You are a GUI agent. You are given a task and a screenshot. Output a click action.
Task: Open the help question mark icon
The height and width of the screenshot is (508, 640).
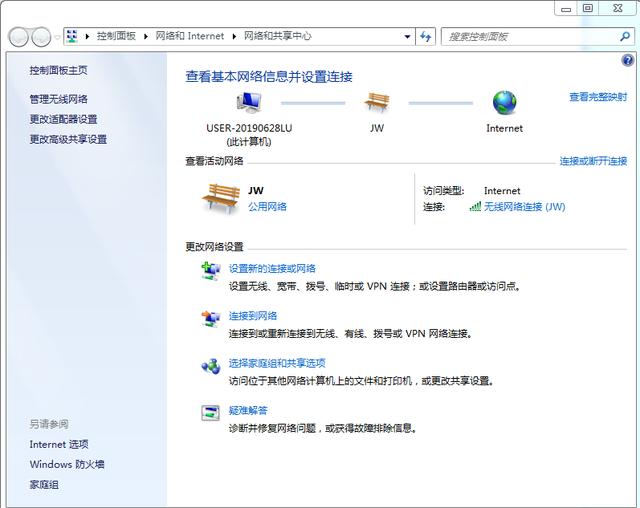pyautogui.click(x=627, y=60)
